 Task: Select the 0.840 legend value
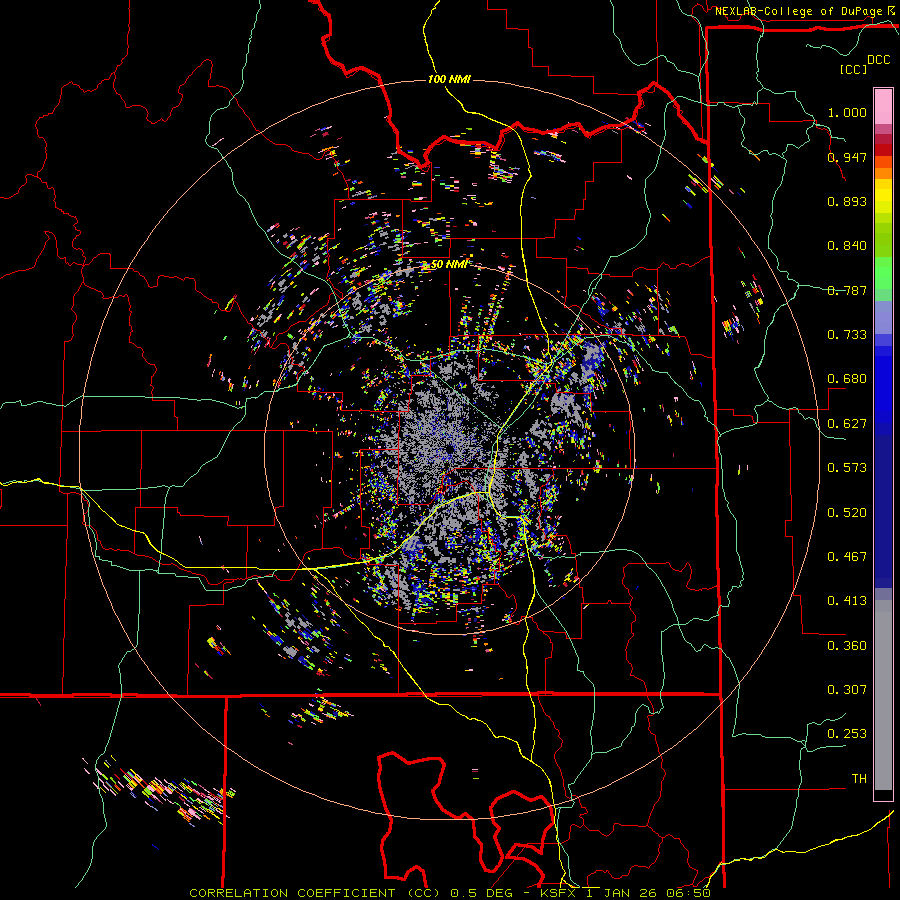point(847,246)
